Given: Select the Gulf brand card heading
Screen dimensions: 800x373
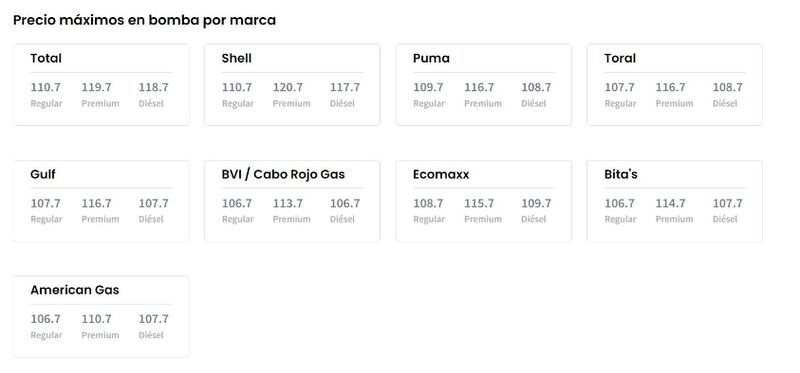Looking at the screenshot, I should pos(43,174).
